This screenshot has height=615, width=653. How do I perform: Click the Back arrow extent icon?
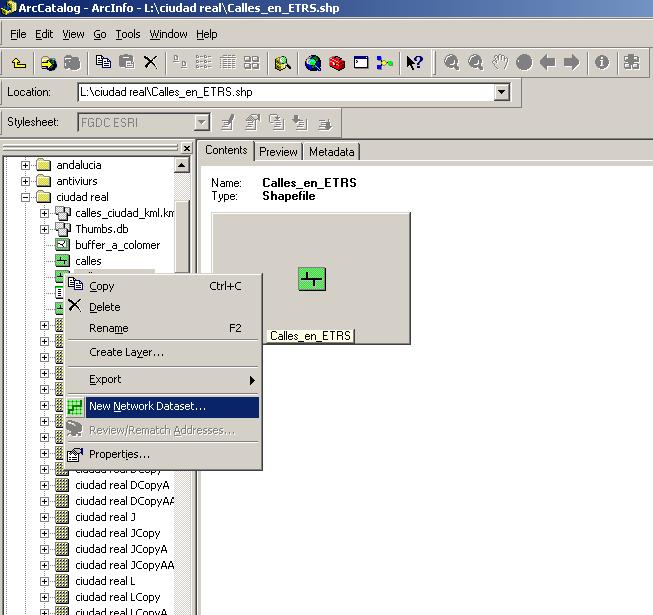tap(548, 62)
